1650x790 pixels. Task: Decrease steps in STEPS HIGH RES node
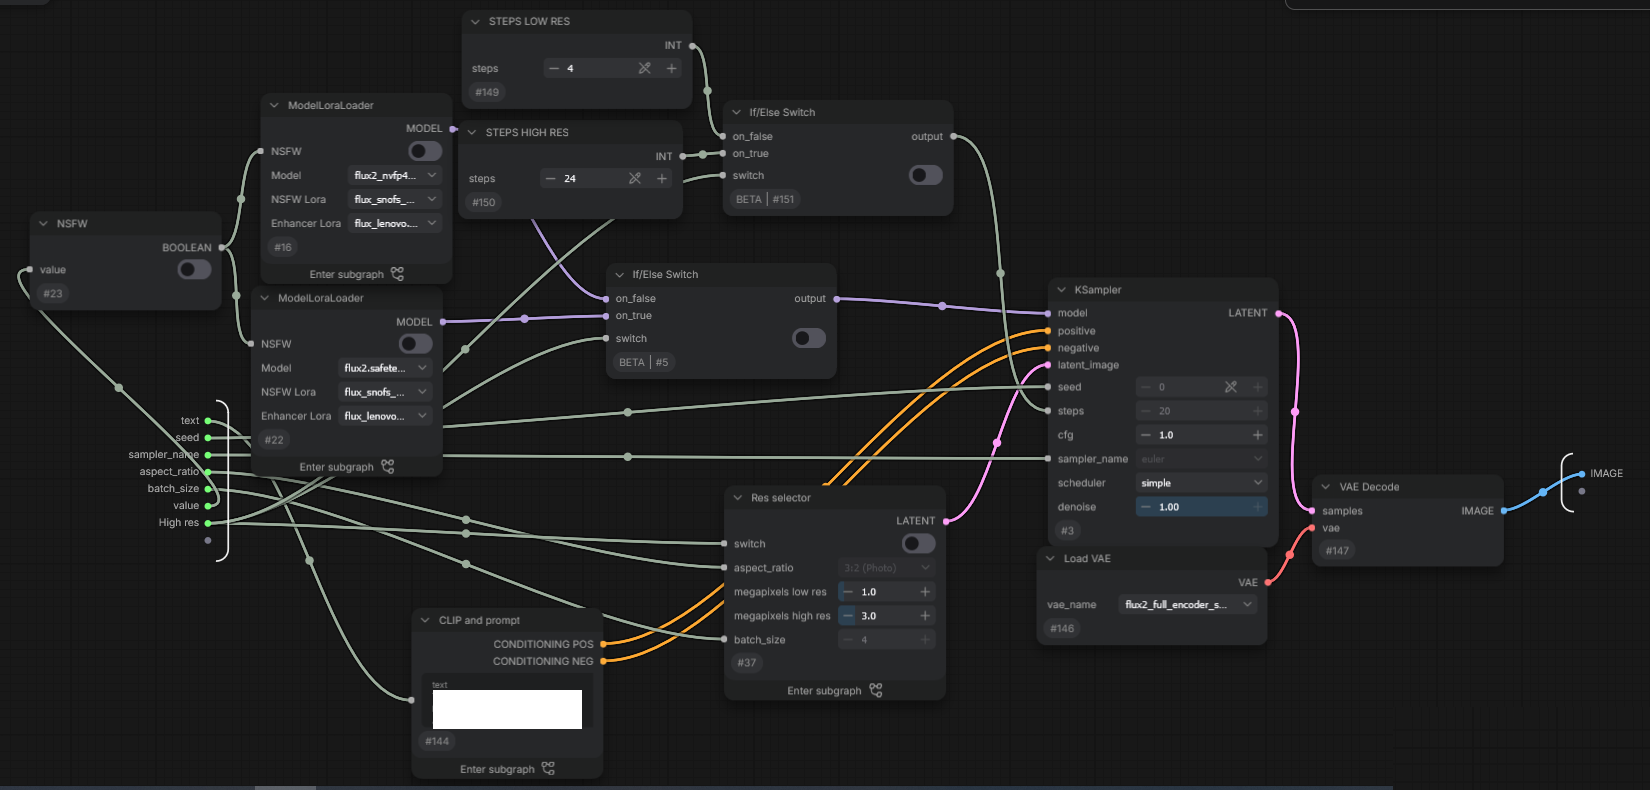550,178
